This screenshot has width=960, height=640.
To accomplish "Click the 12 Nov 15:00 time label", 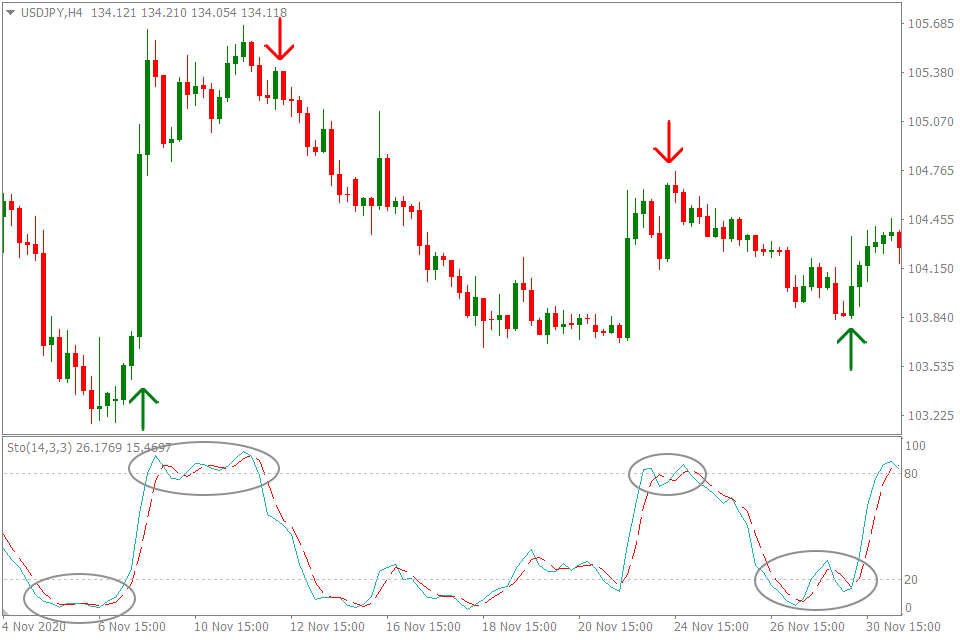I will (328, 627).
